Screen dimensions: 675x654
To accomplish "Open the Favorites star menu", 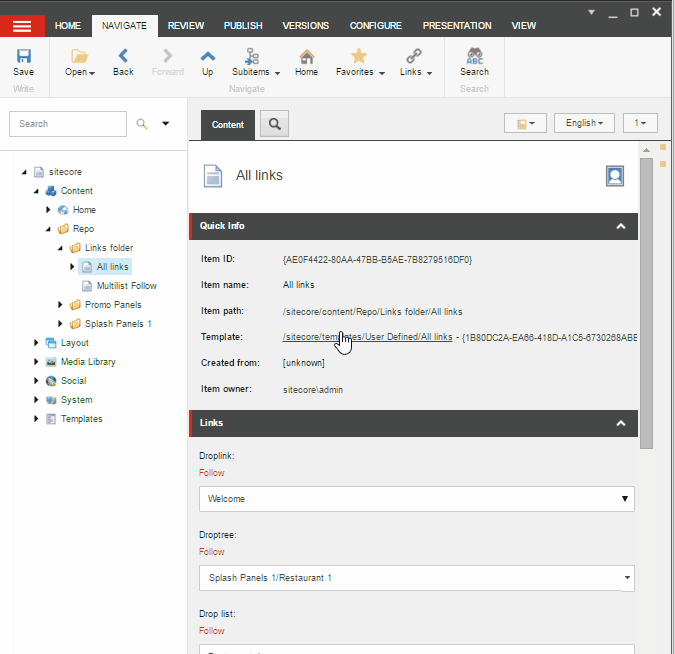I will 359,58.
